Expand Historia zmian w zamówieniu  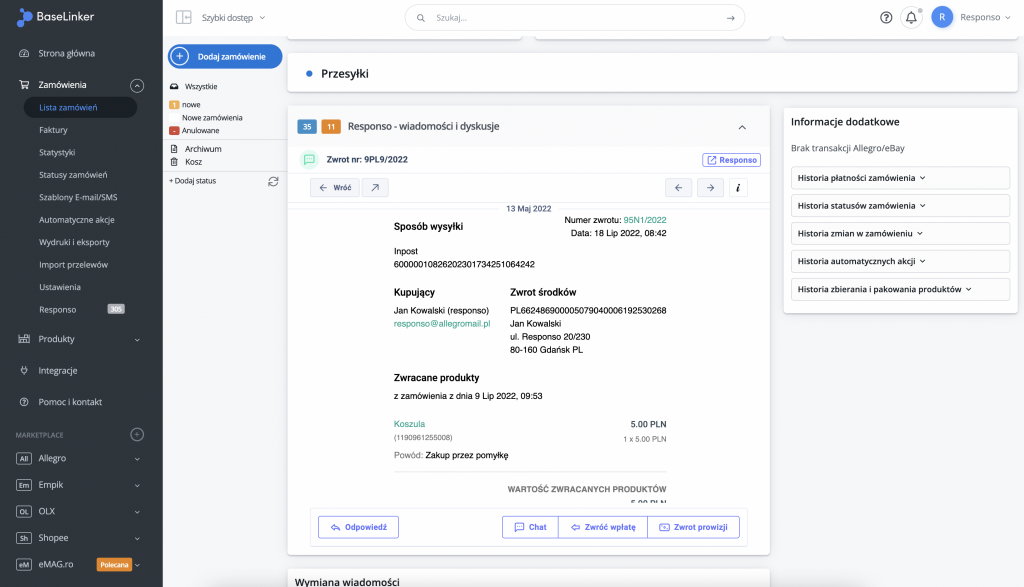pos(900,233)
